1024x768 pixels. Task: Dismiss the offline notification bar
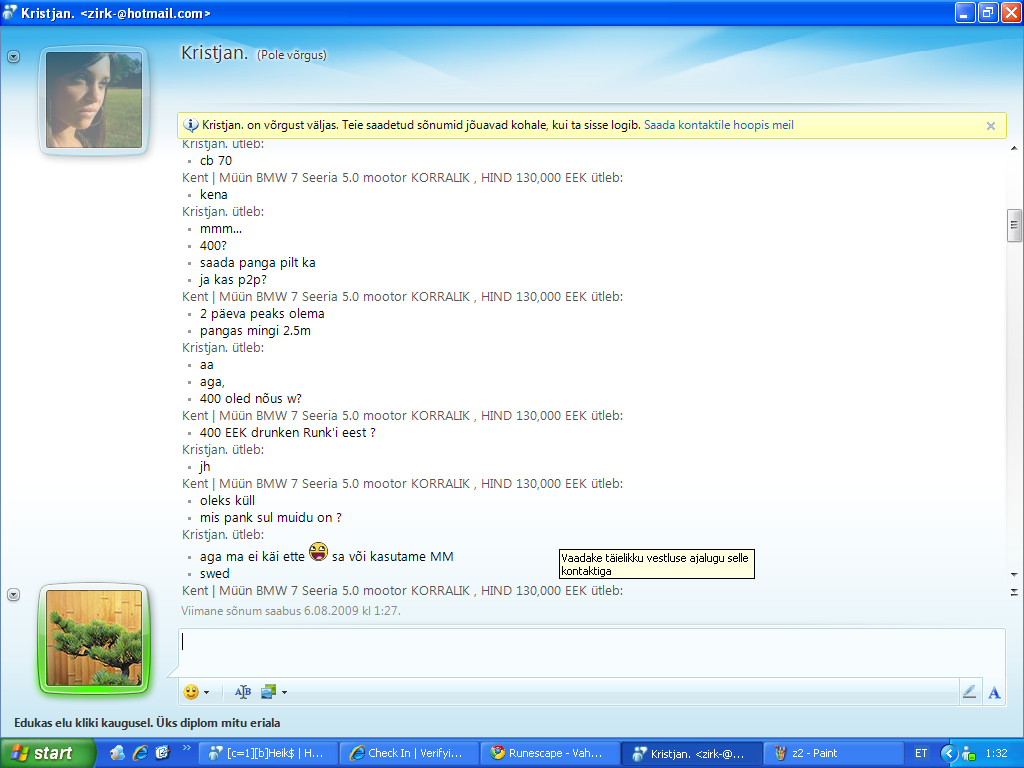tap(990, 126)
